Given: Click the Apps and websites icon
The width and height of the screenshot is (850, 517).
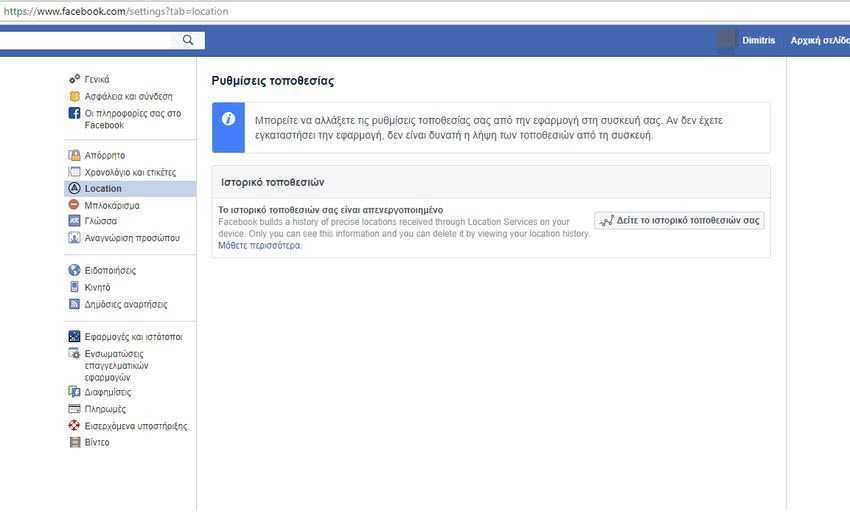Looking at the screenshot, I should pyautogui.click(x=74, y=337).
